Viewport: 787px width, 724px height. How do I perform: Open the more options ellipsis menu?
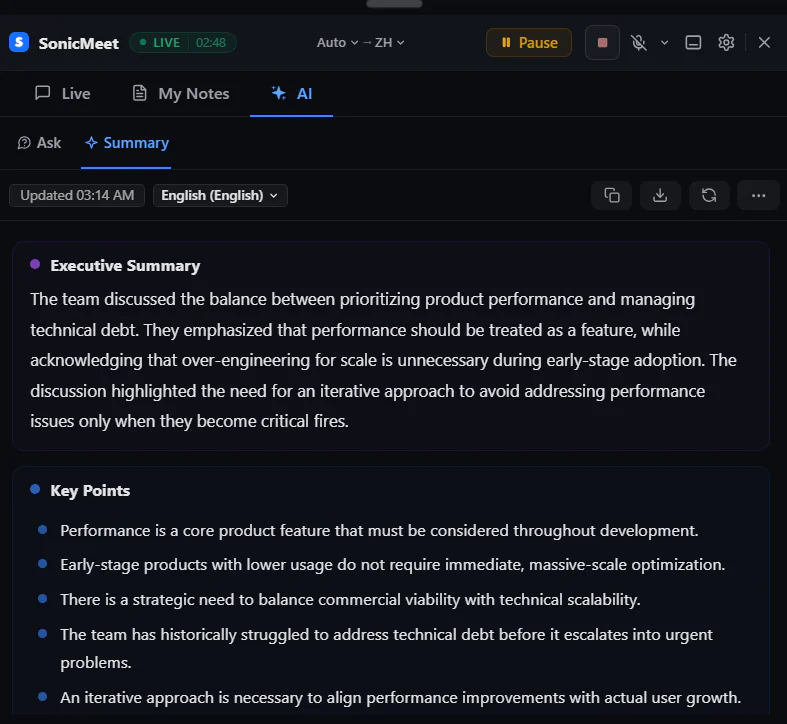(758, 195)
